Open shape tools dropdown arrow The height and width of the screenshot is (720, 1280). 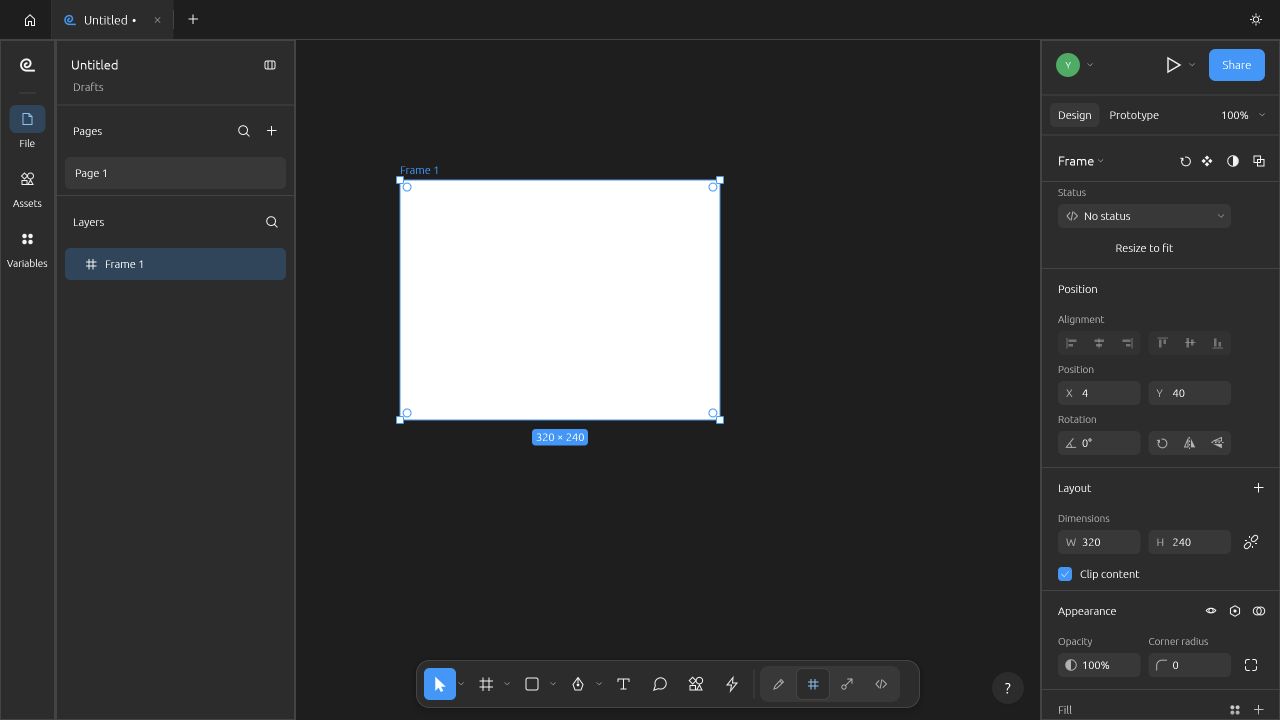553,684
